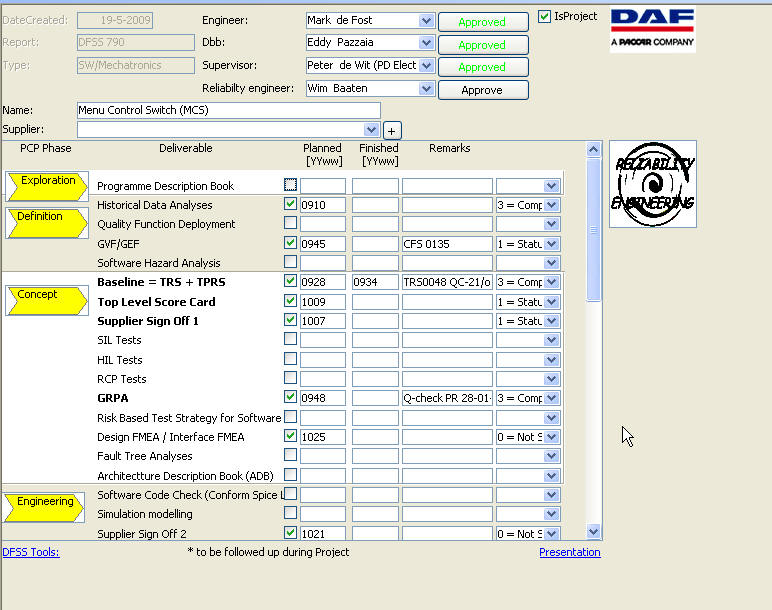Click the scroll down arrow of deliverables list
The image size is (772, 610).
coord(594,532)
